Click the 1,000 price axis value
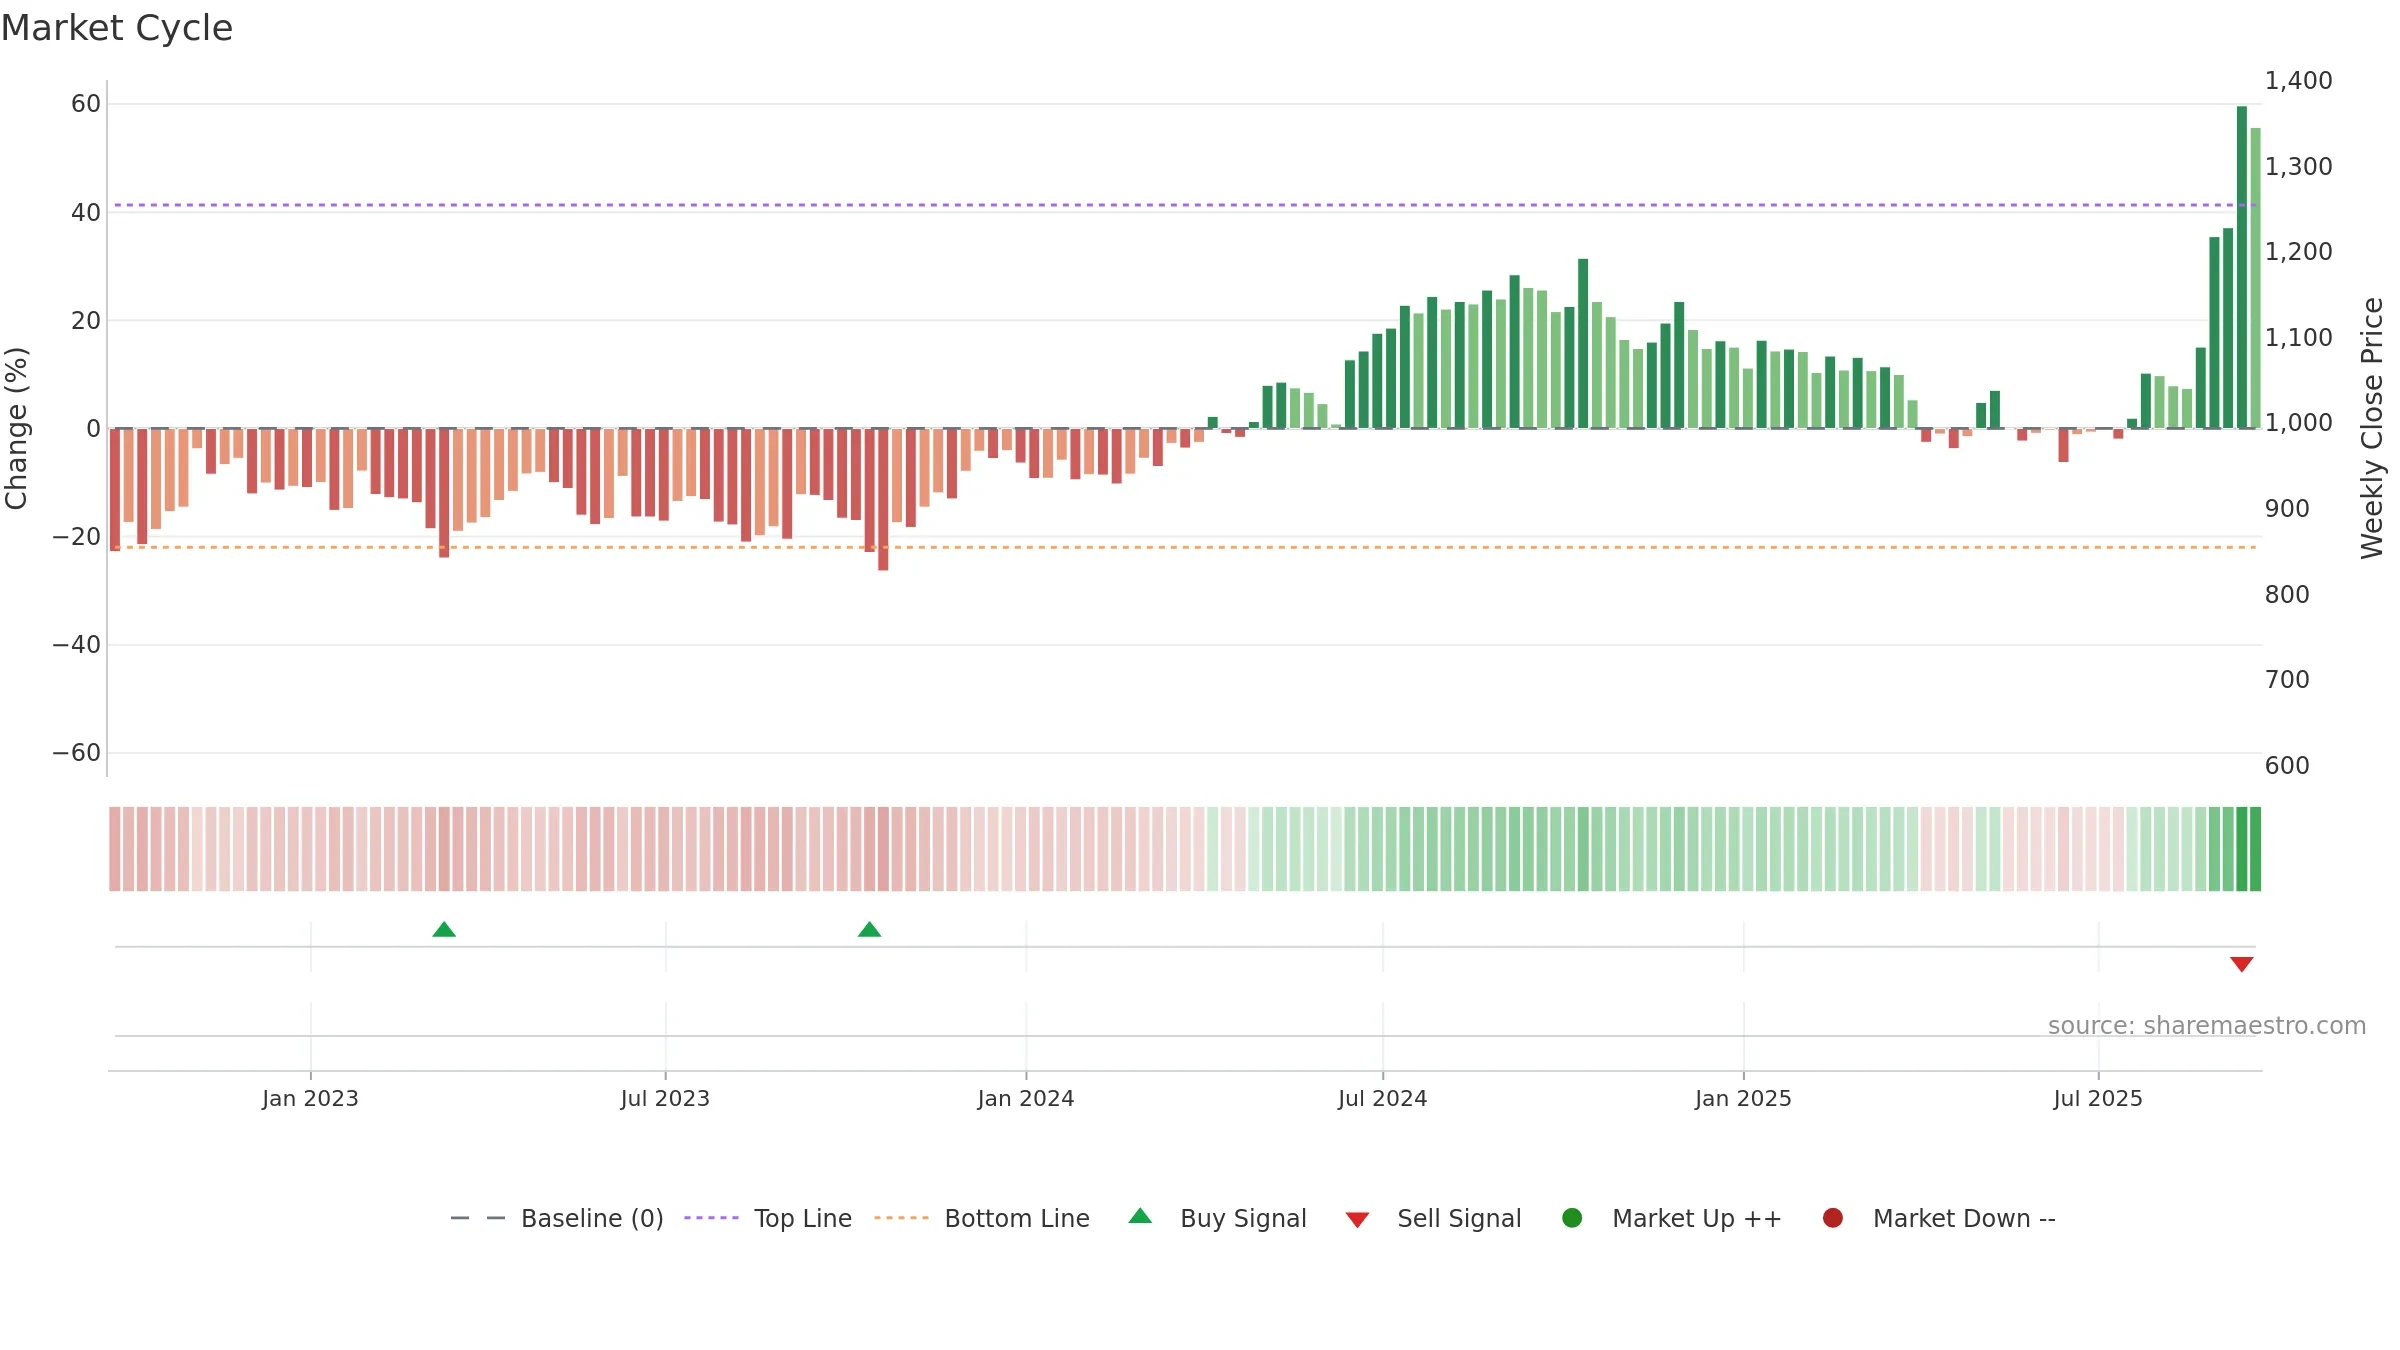 pos(2299,423)
